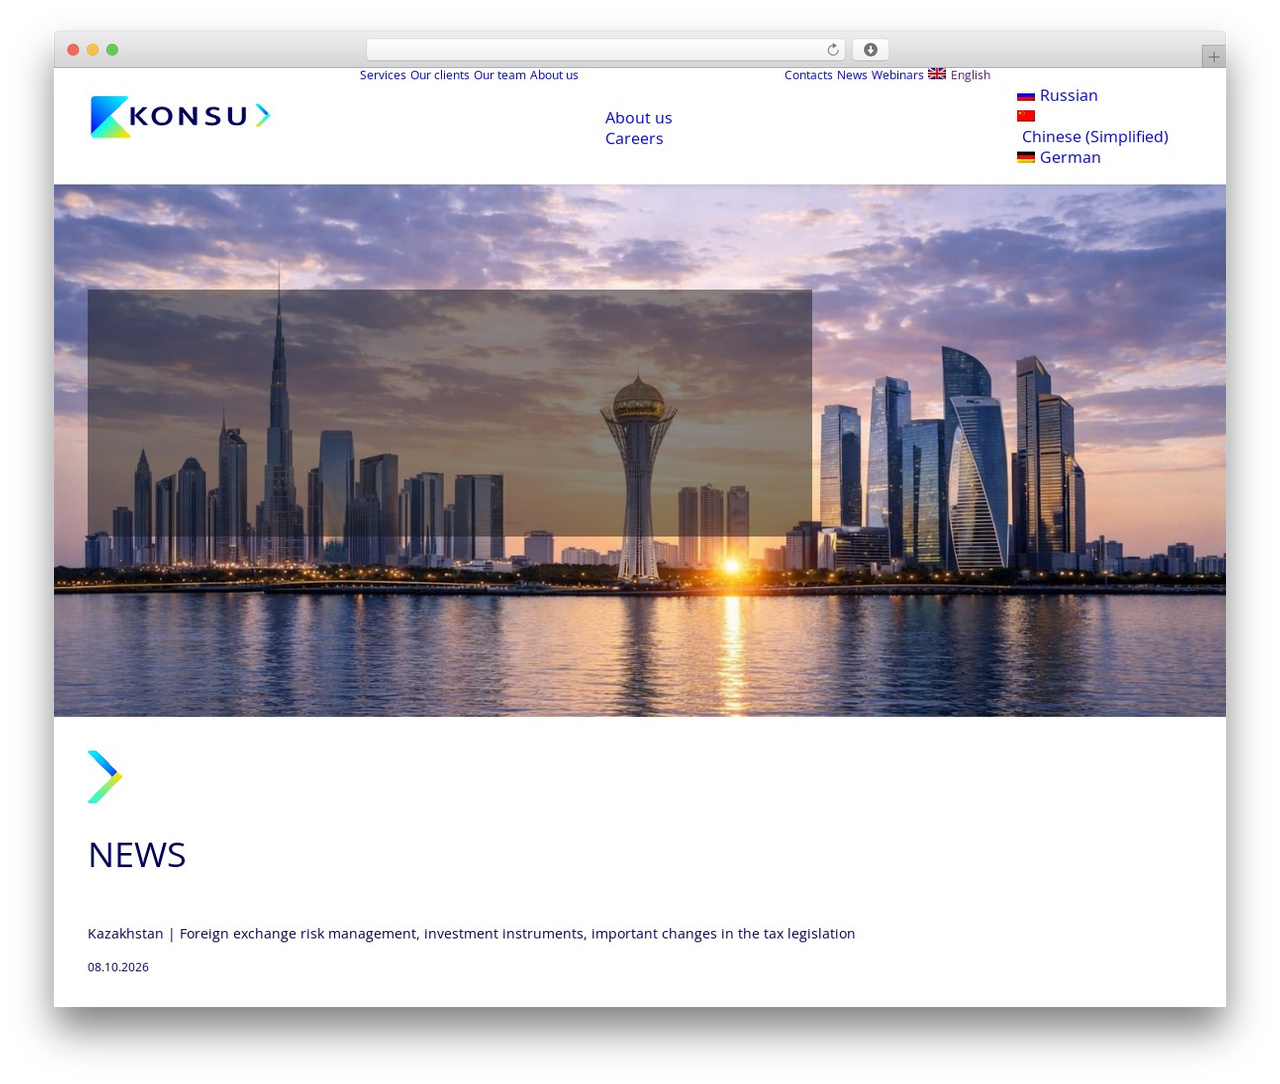The width and height of the screenshot is (1280, 1084).
Task: Open About us in the small top menu
Action: pyautogui.click(x=554, y=75)
